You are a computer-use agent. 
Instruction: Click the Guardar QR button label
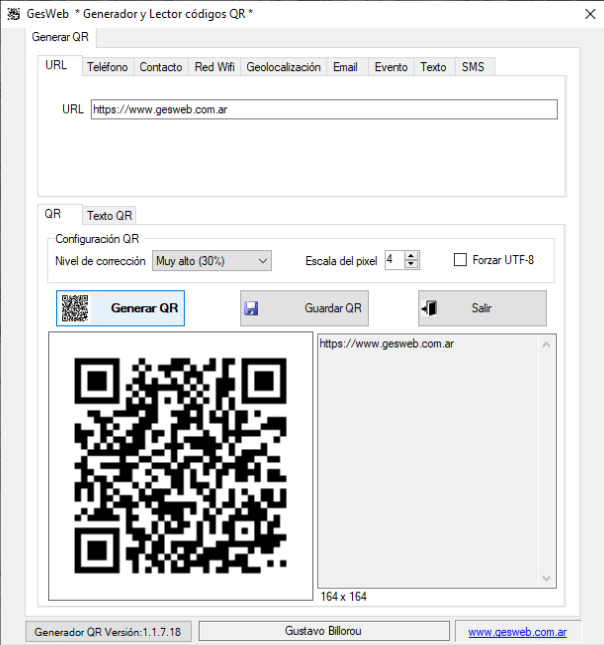click(x=333, y=308)
